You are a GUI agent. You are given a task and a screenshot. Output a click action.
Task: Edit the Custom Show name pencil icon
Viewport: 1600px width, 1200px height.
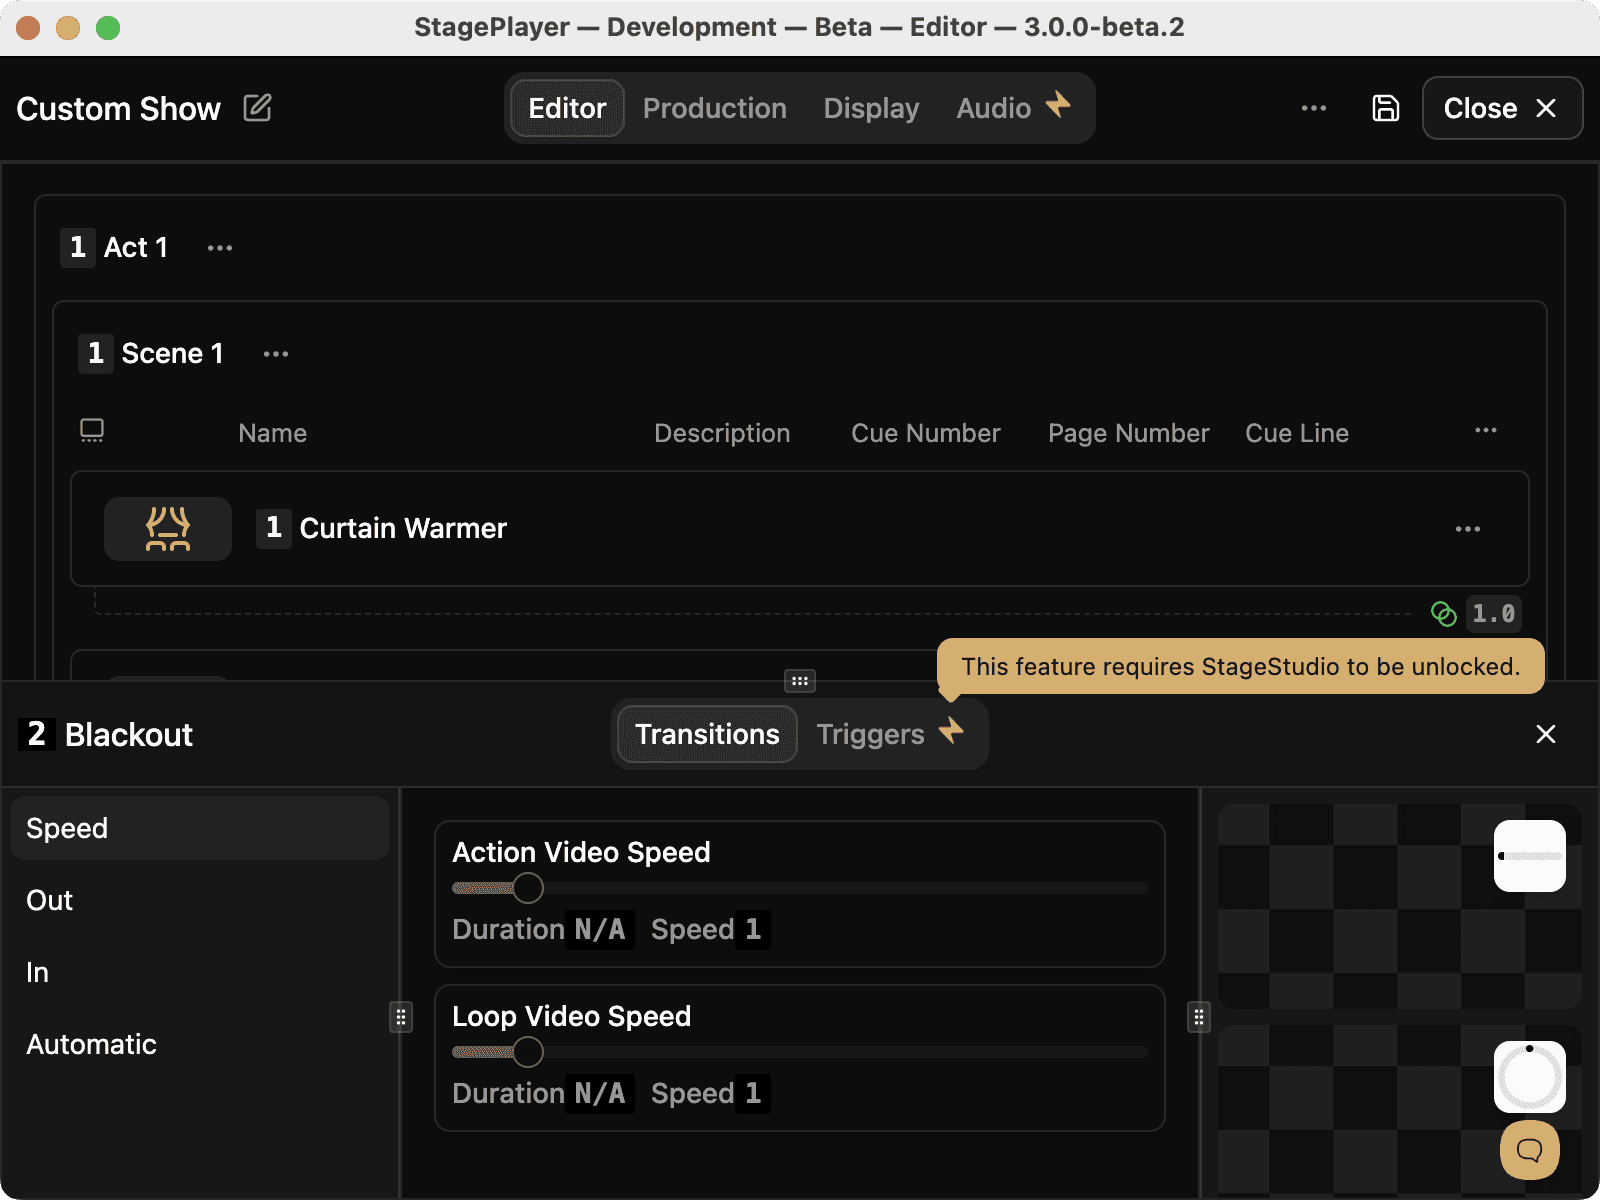pos(257,108)
